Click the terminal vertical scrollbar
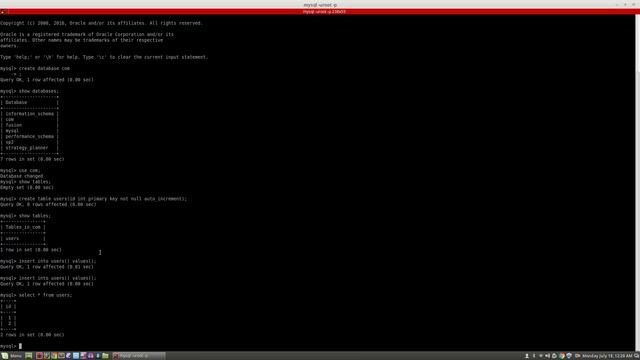The width and height of the screenshot is (640, 360). pyautogui.click(x=638, y=182)
